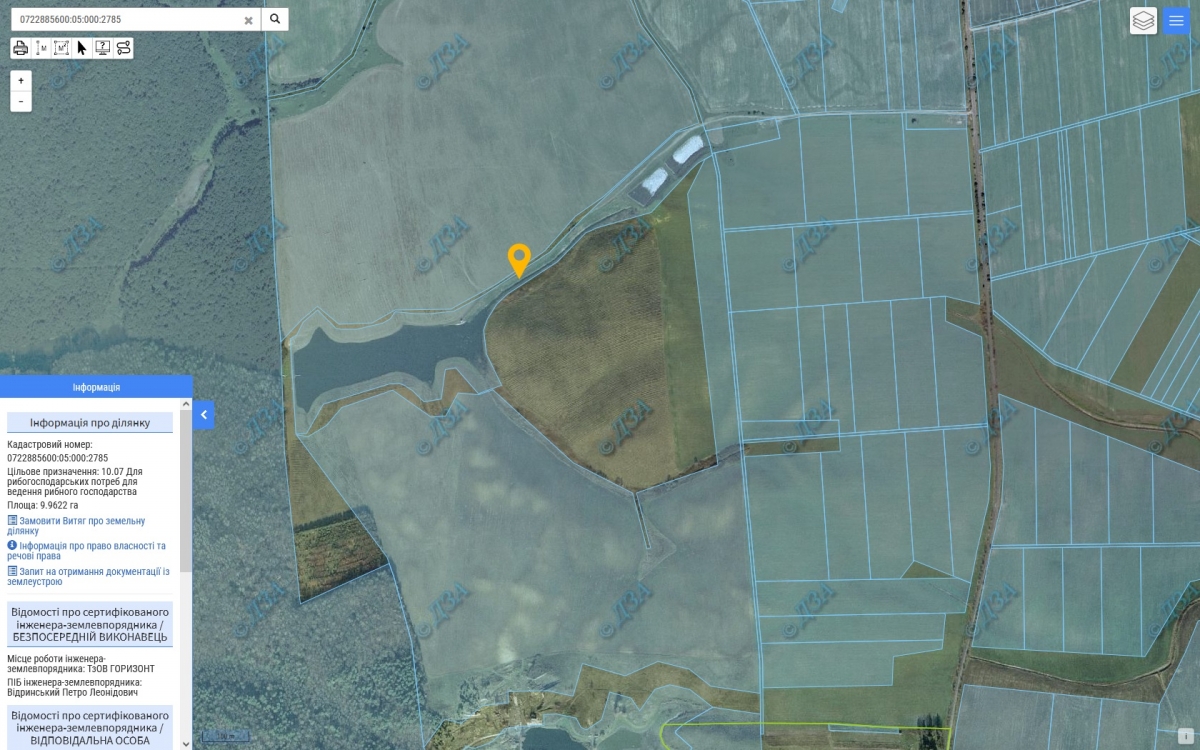Viewport: 1200px width, 750px height.
Task: Click the magnifier search button
Action: pos(275,19)
